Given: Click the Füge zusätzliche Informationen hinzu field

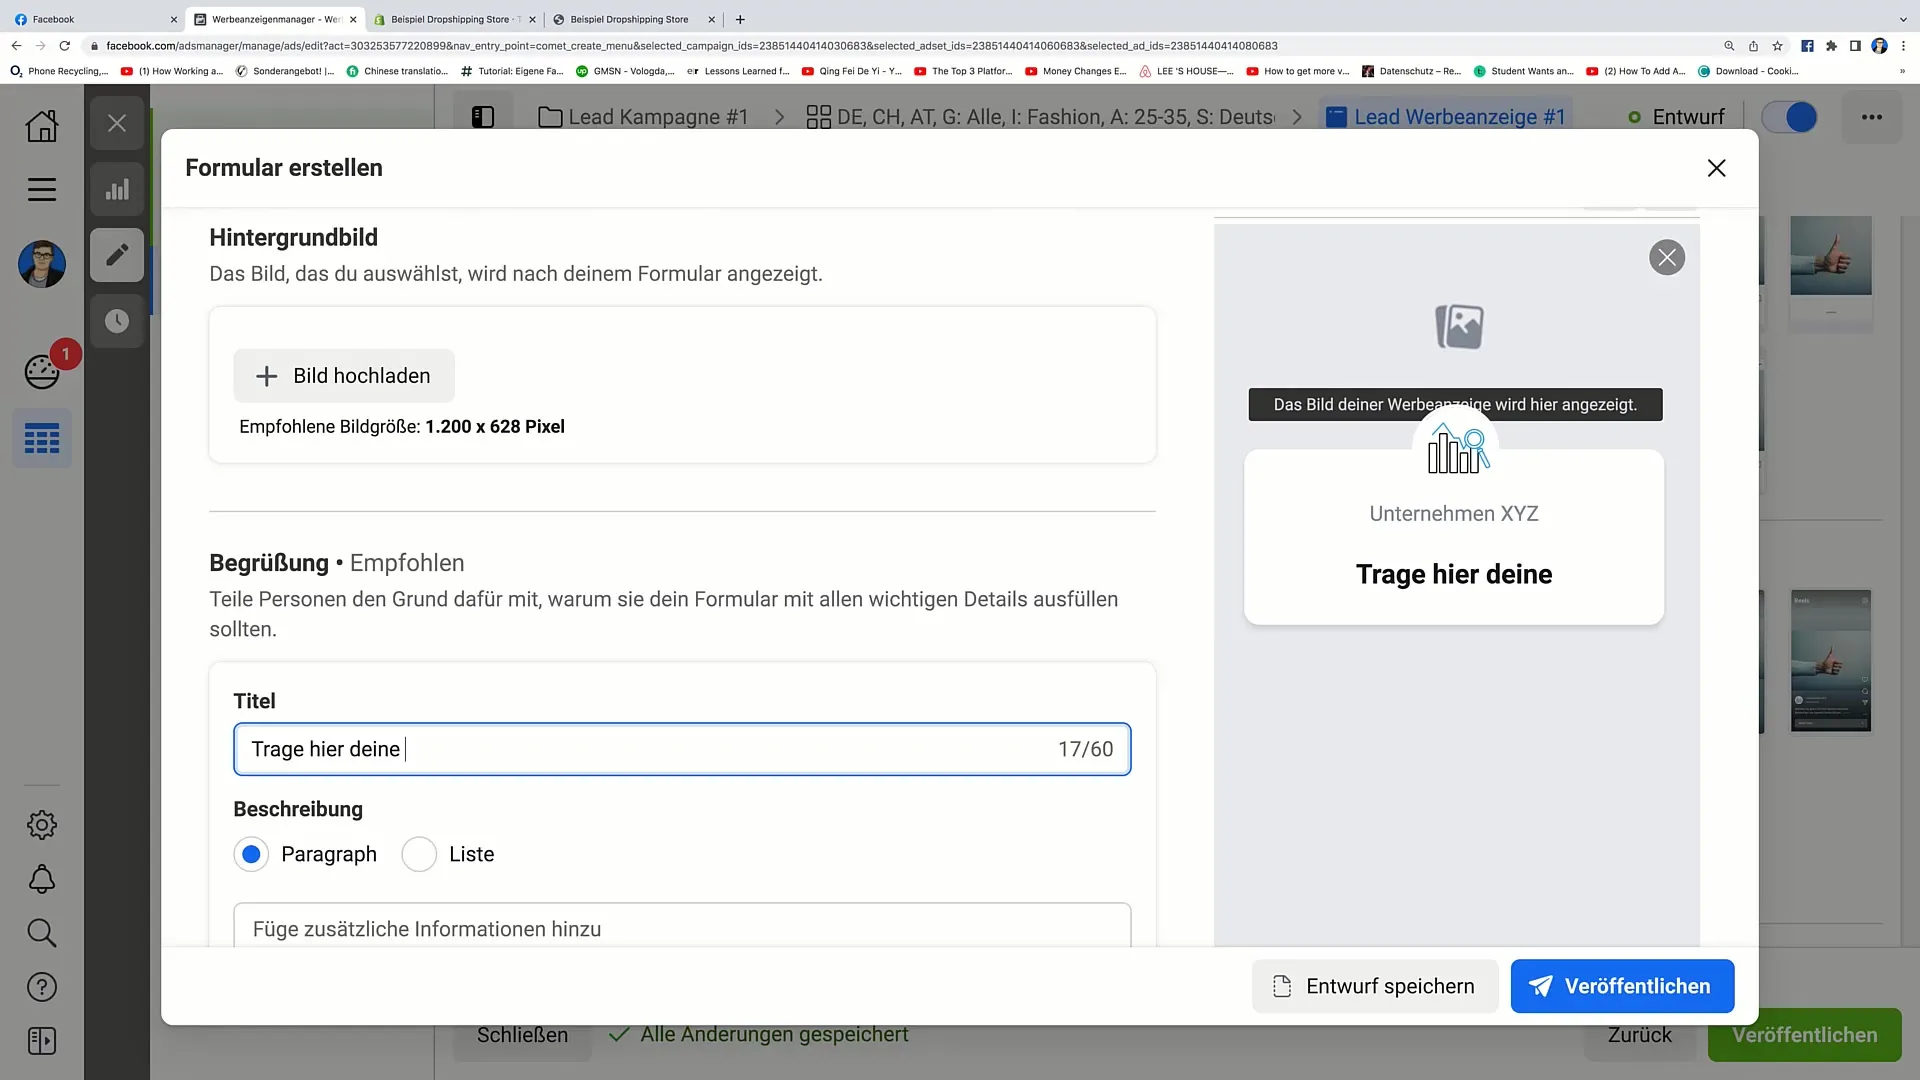Looking at the screenshot, I should (x=682, y=927).
